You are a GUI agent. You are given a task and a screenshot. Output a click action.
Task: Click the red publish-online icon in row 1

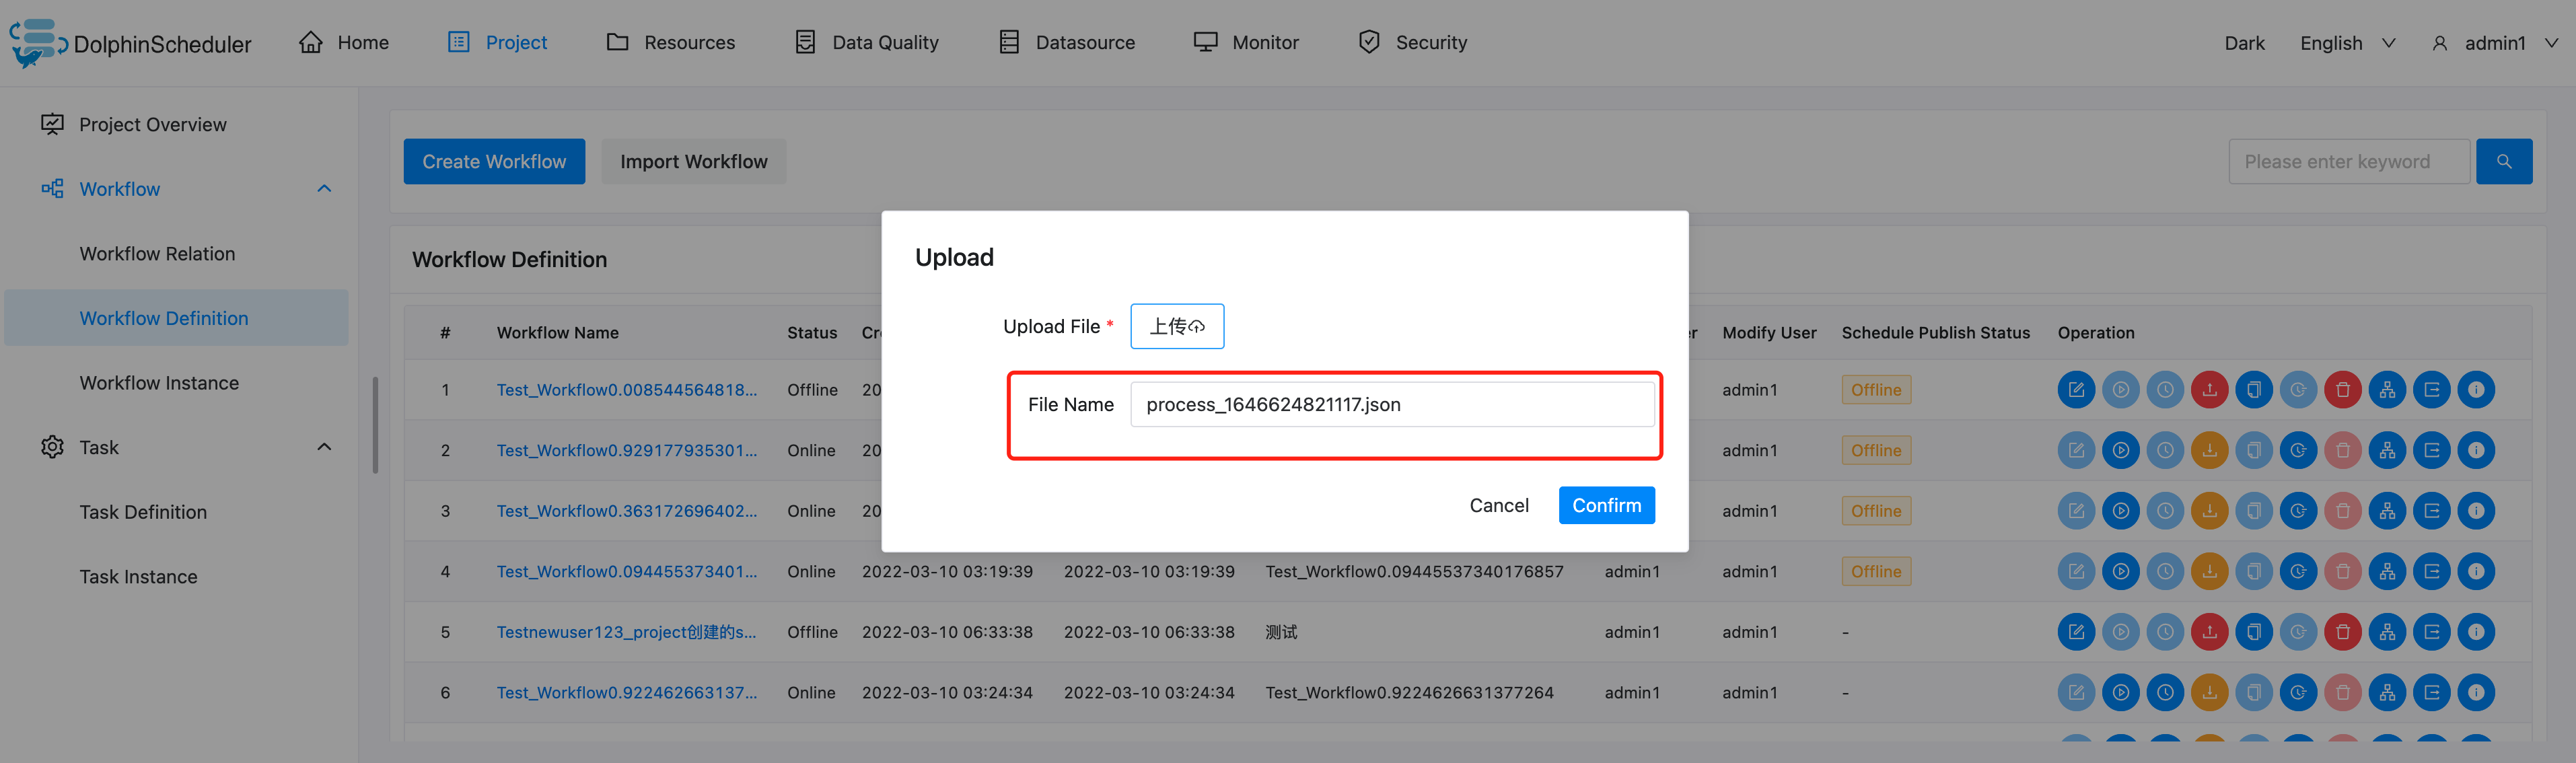(2209, 390)
